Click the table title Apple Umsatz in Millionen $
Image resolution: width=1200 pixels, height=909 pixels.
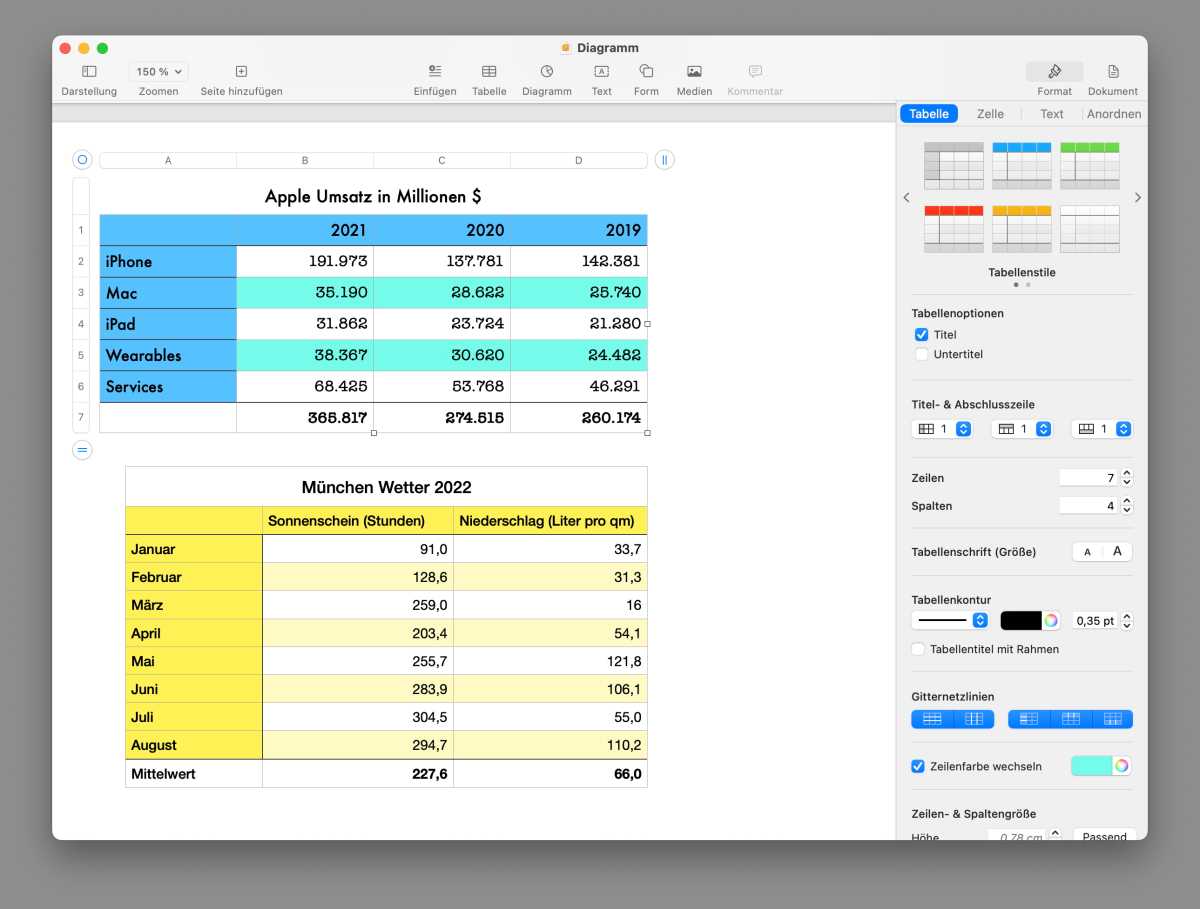pos(373,197)
